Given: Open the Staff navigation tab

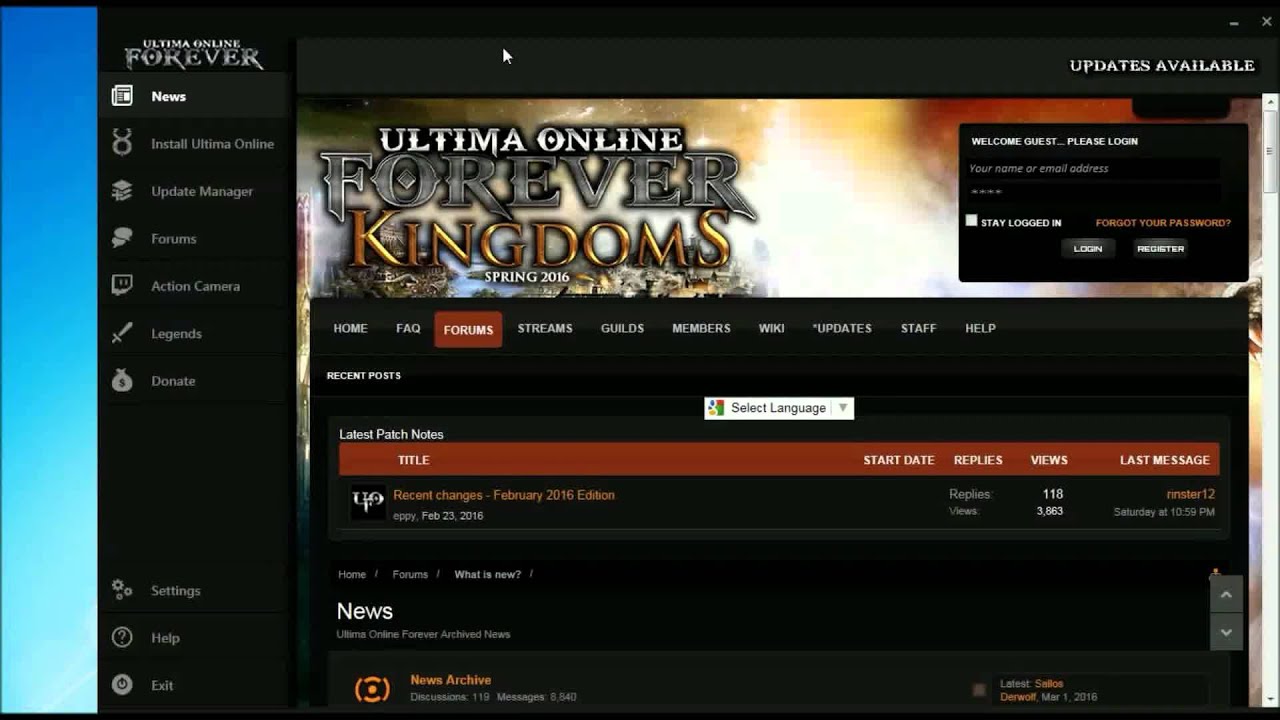Looking at the screenshot, I should tap(918, 328).
